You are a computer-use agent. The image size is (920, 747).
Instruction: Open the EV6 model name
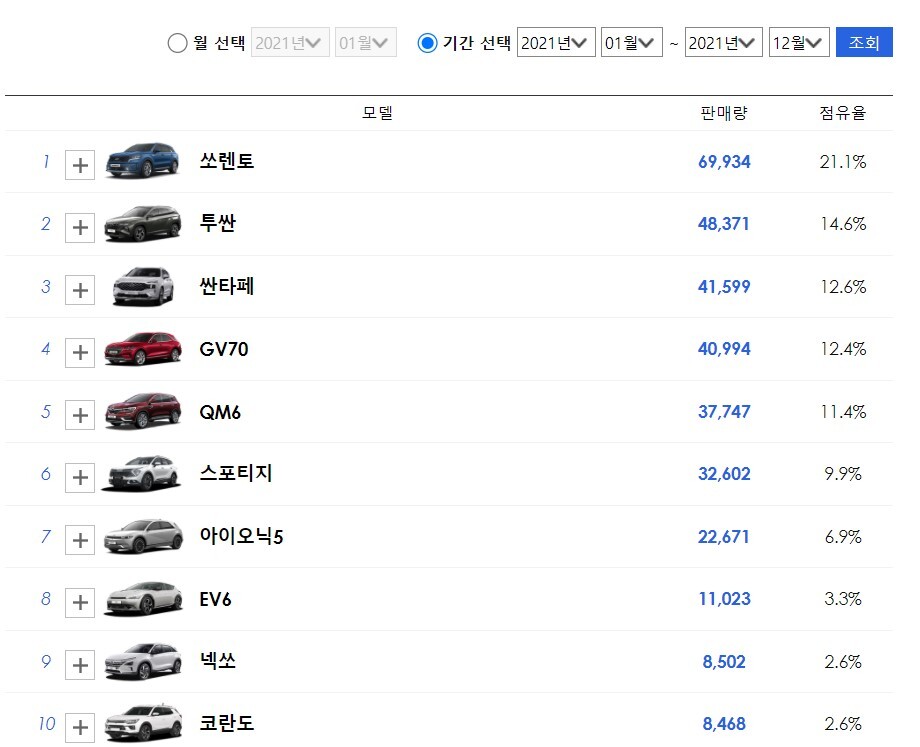[x=215, y=599]
